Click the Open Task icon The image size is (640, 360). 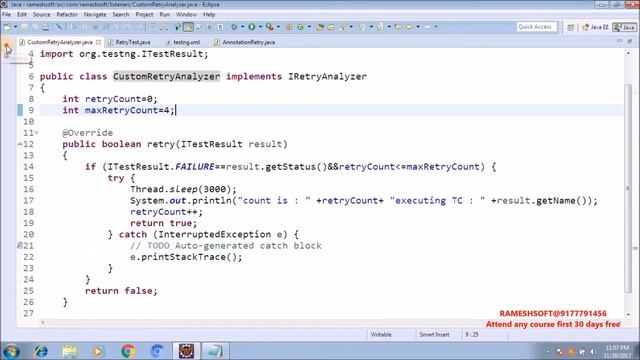point(331,27)
